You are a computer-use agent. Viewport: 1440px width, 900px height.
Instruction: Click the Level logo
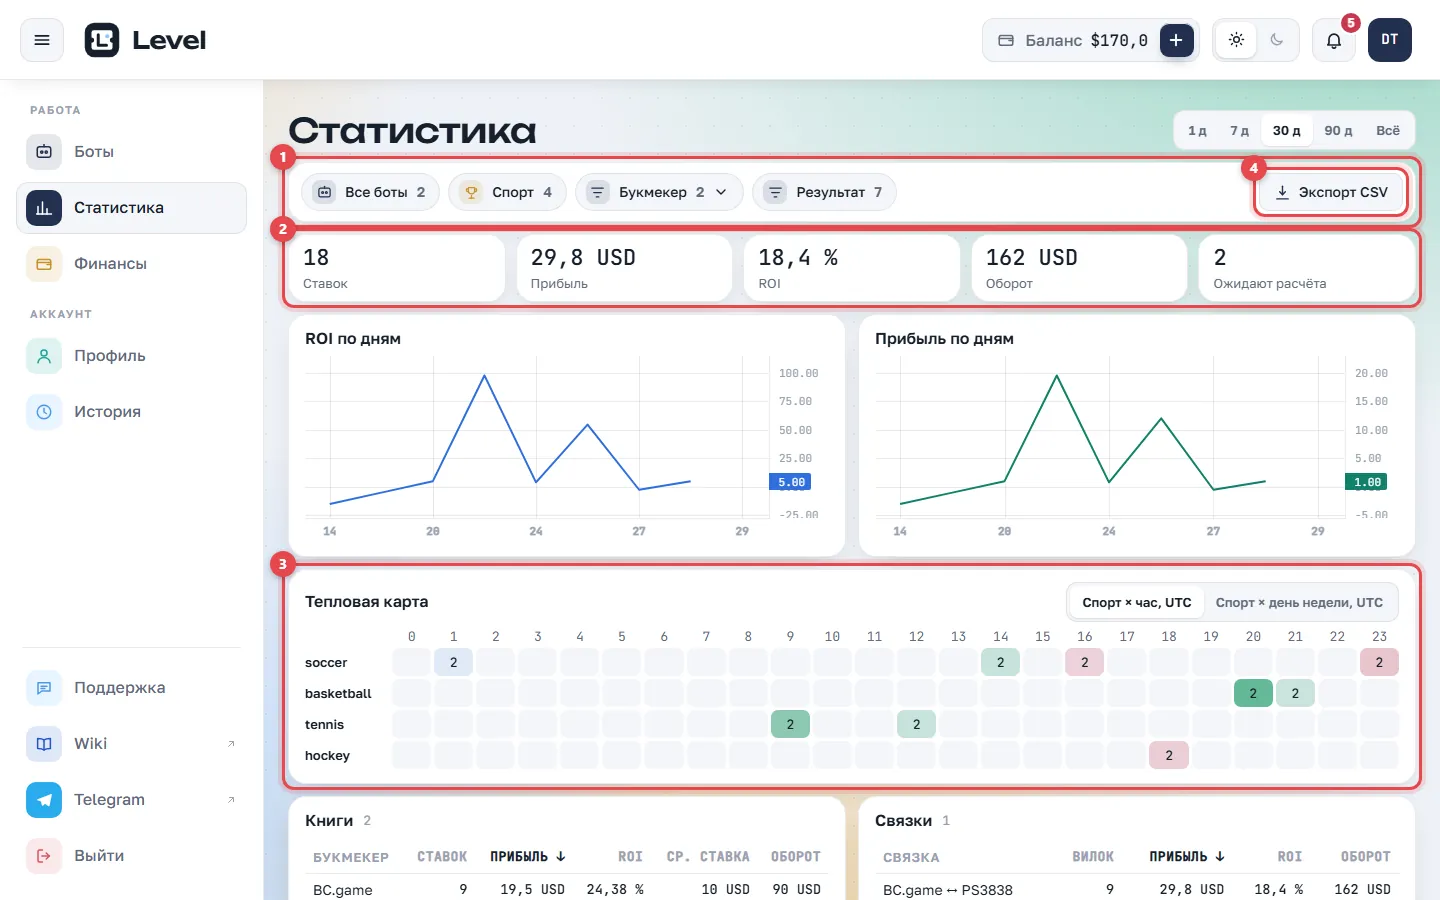[x=145, y=40]
